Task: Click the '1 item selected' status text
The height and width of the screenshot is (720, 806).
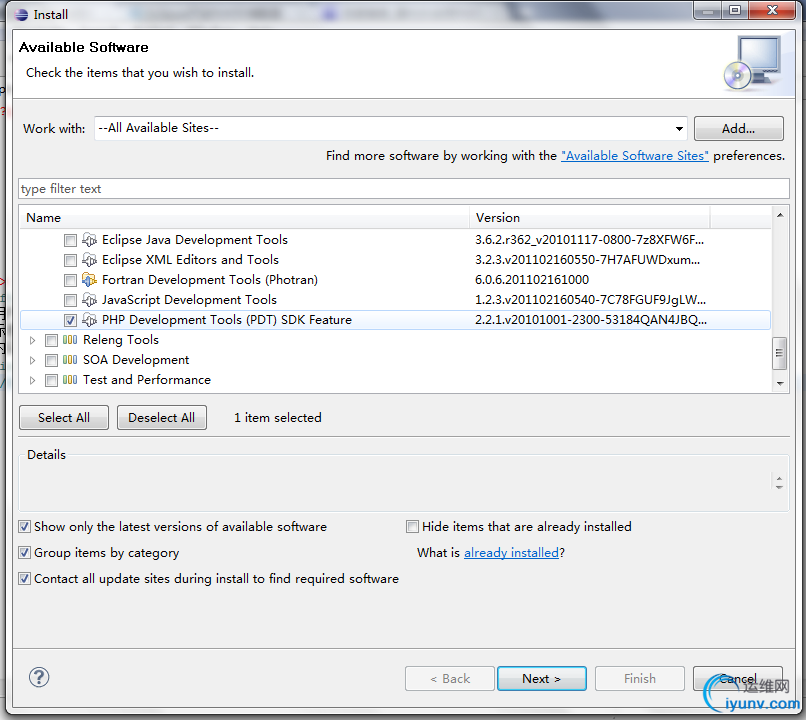Action: (278, 418)
